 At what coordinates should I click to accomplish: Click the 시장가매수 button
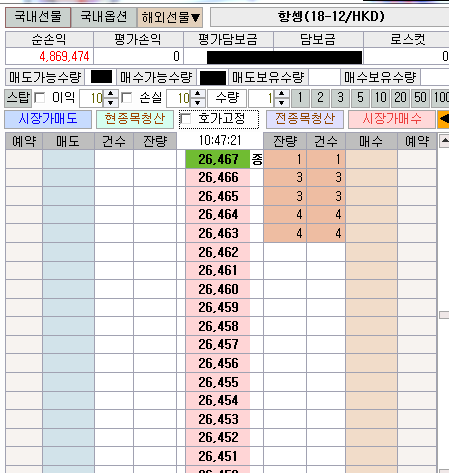392,119
